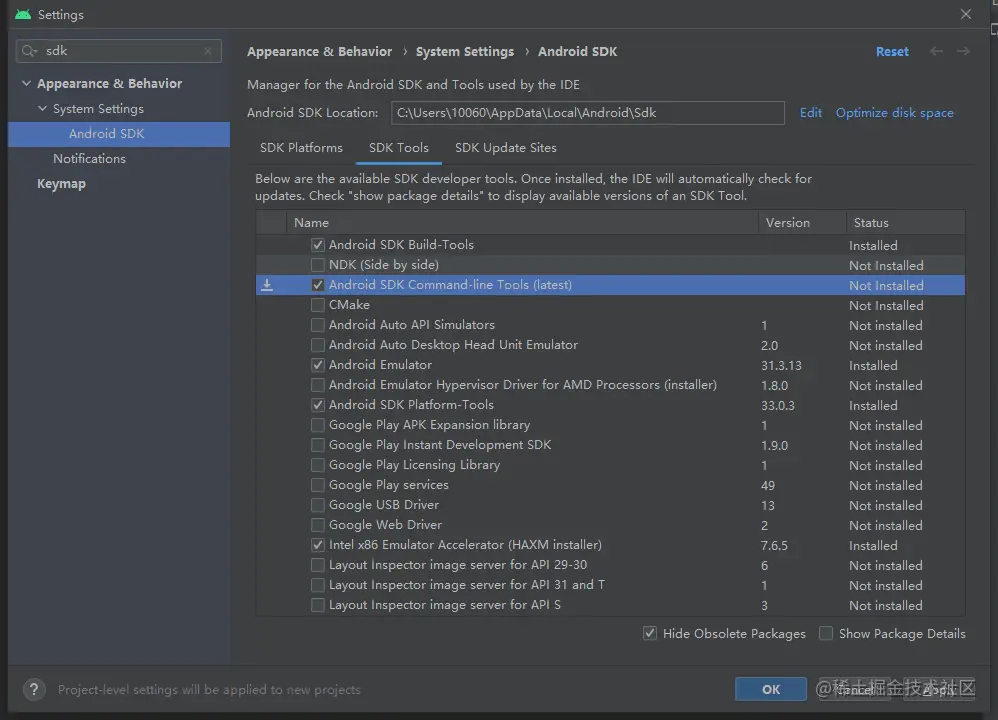This screenshot has height=720, width=998.
Task: Click the Android logo in title bar
Action: pyautogui.click(x=22, y=15)
